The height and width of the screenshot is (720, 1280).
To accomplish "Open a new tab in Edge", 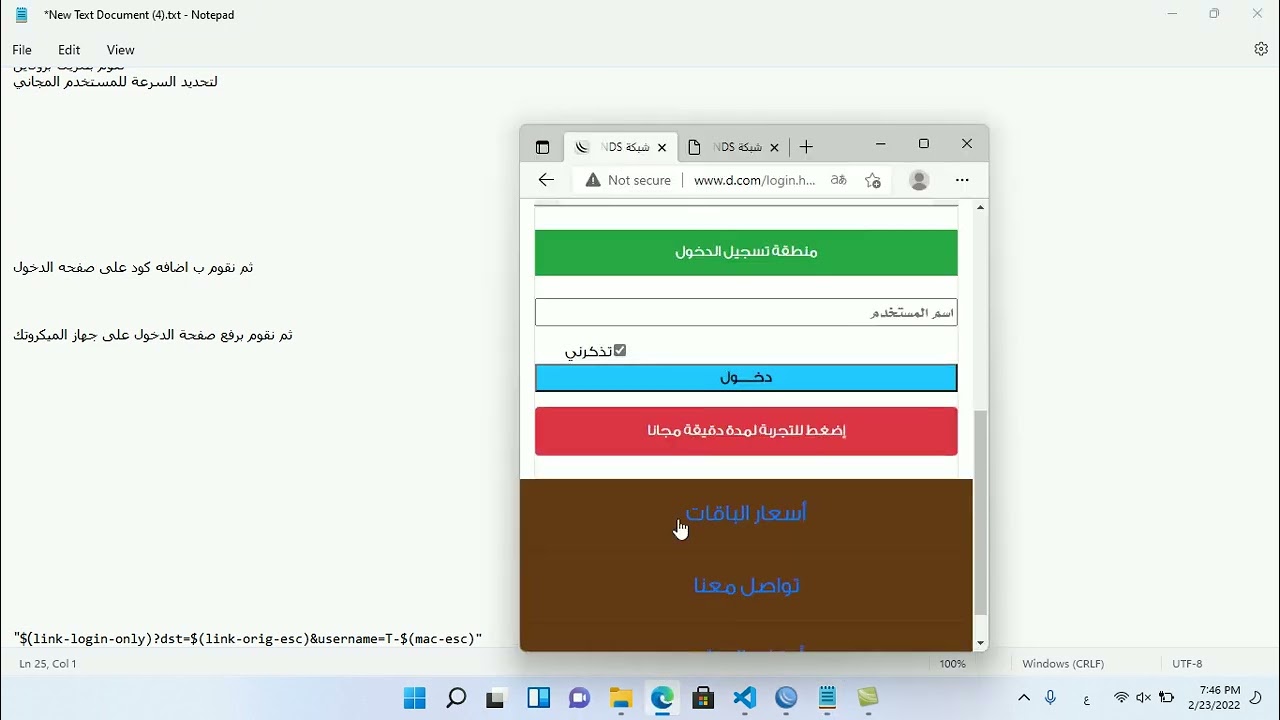I will 806,147.
